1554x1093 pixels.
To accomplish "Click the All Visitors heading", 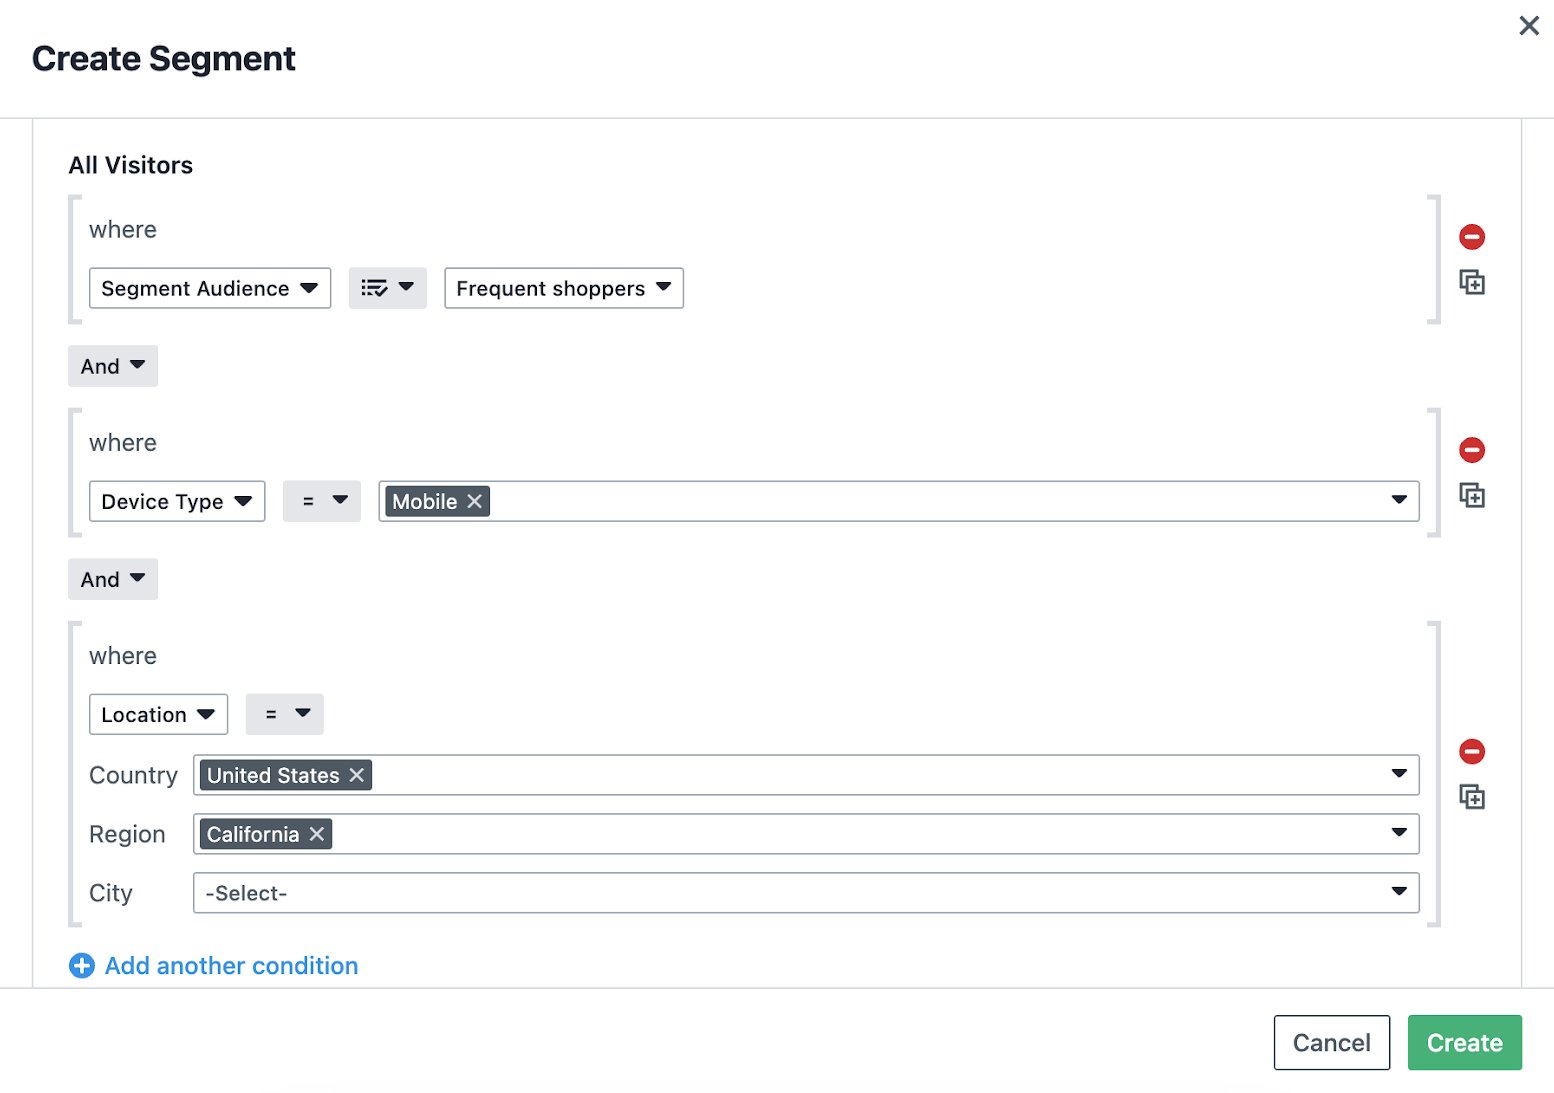I will pos(131,165).
